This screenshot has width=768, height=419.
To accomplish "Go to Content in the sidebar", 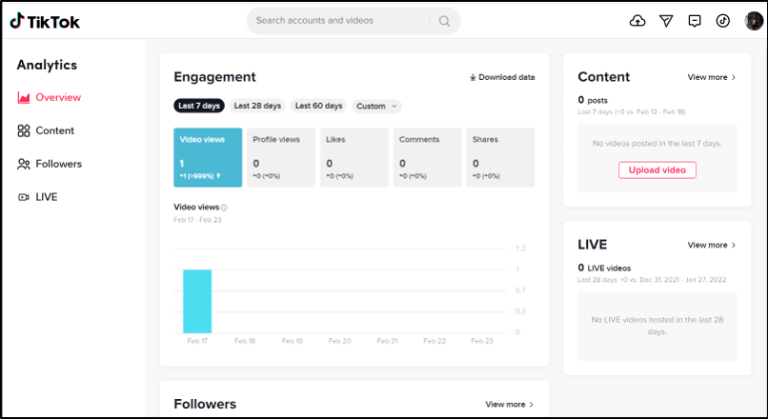I will pos(54,131).
